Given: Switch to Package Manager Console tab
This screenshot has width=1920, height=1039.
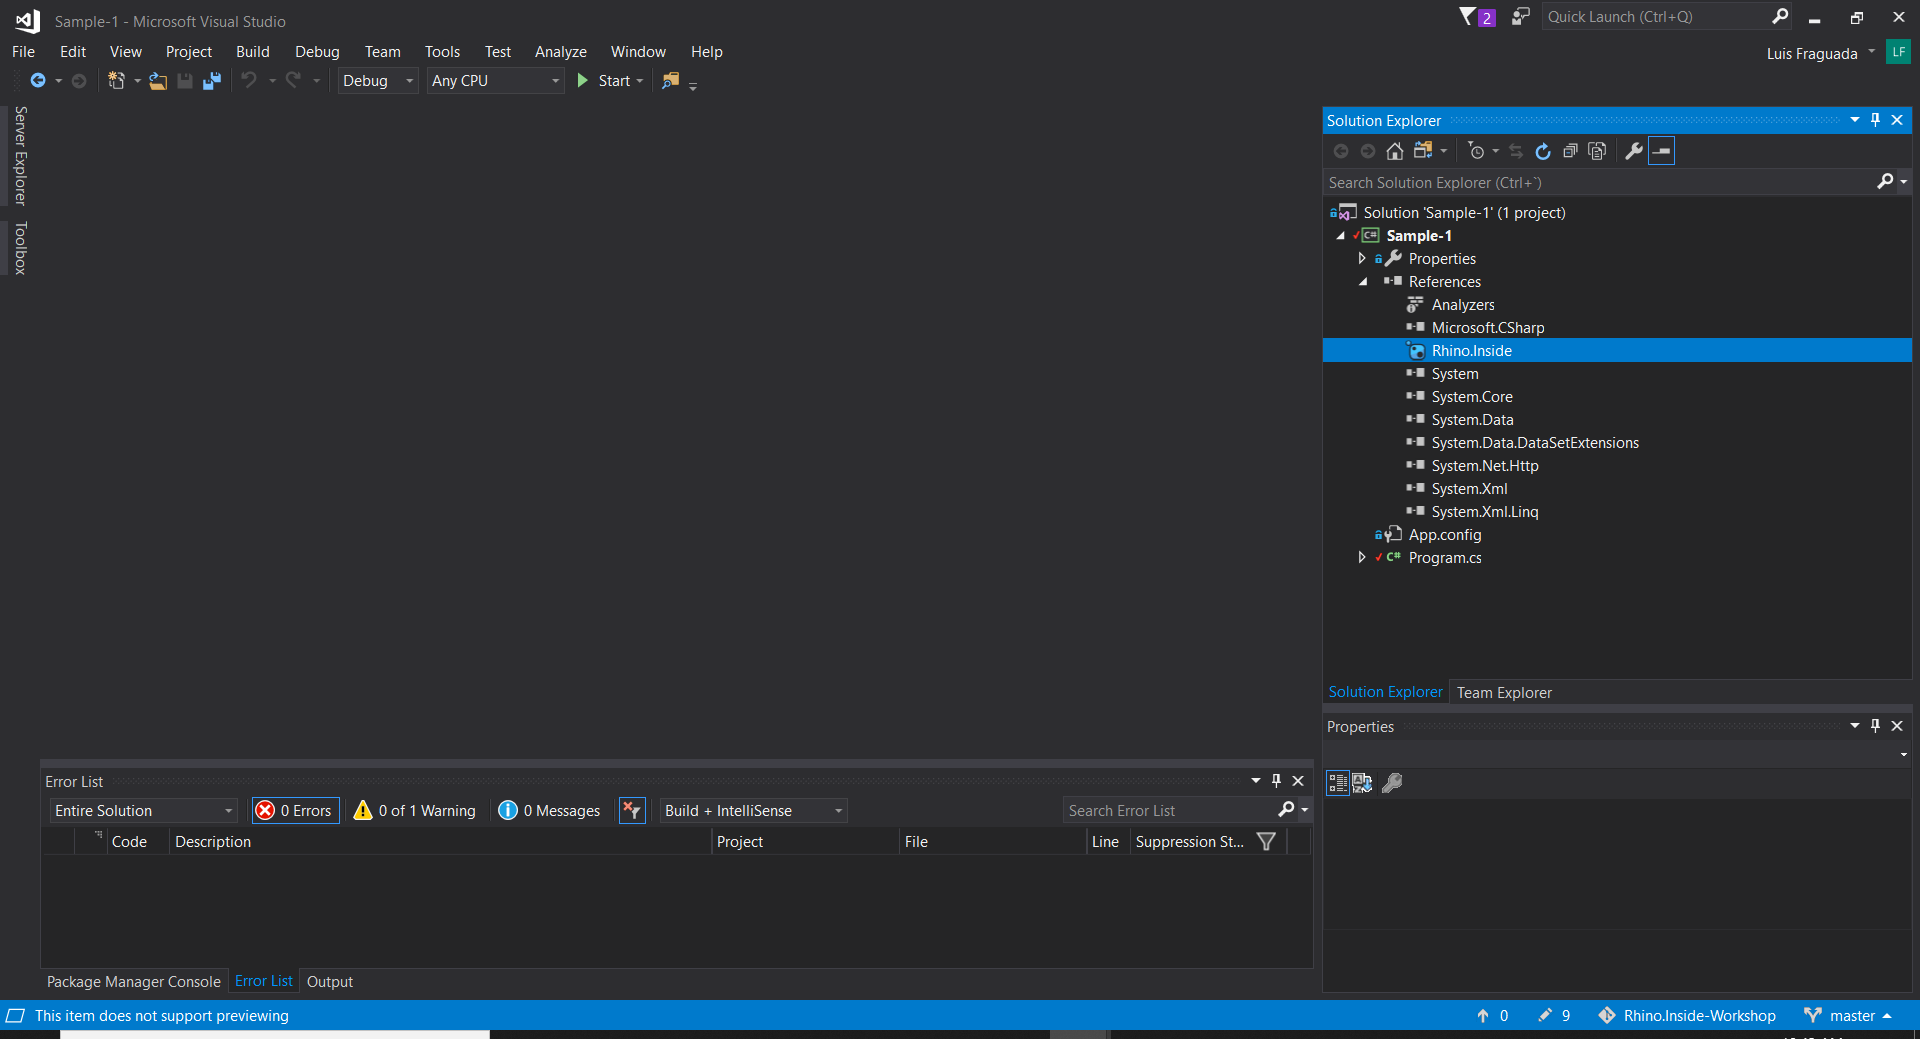Looking at the screenshot, I should point(133,982).
